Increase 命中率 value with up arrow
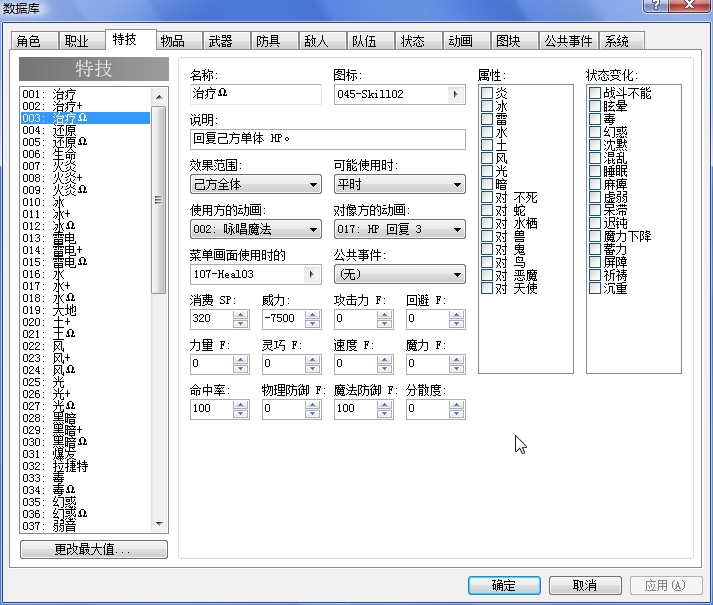Screen dimensions: 713x605 click(x=241, y=404)
